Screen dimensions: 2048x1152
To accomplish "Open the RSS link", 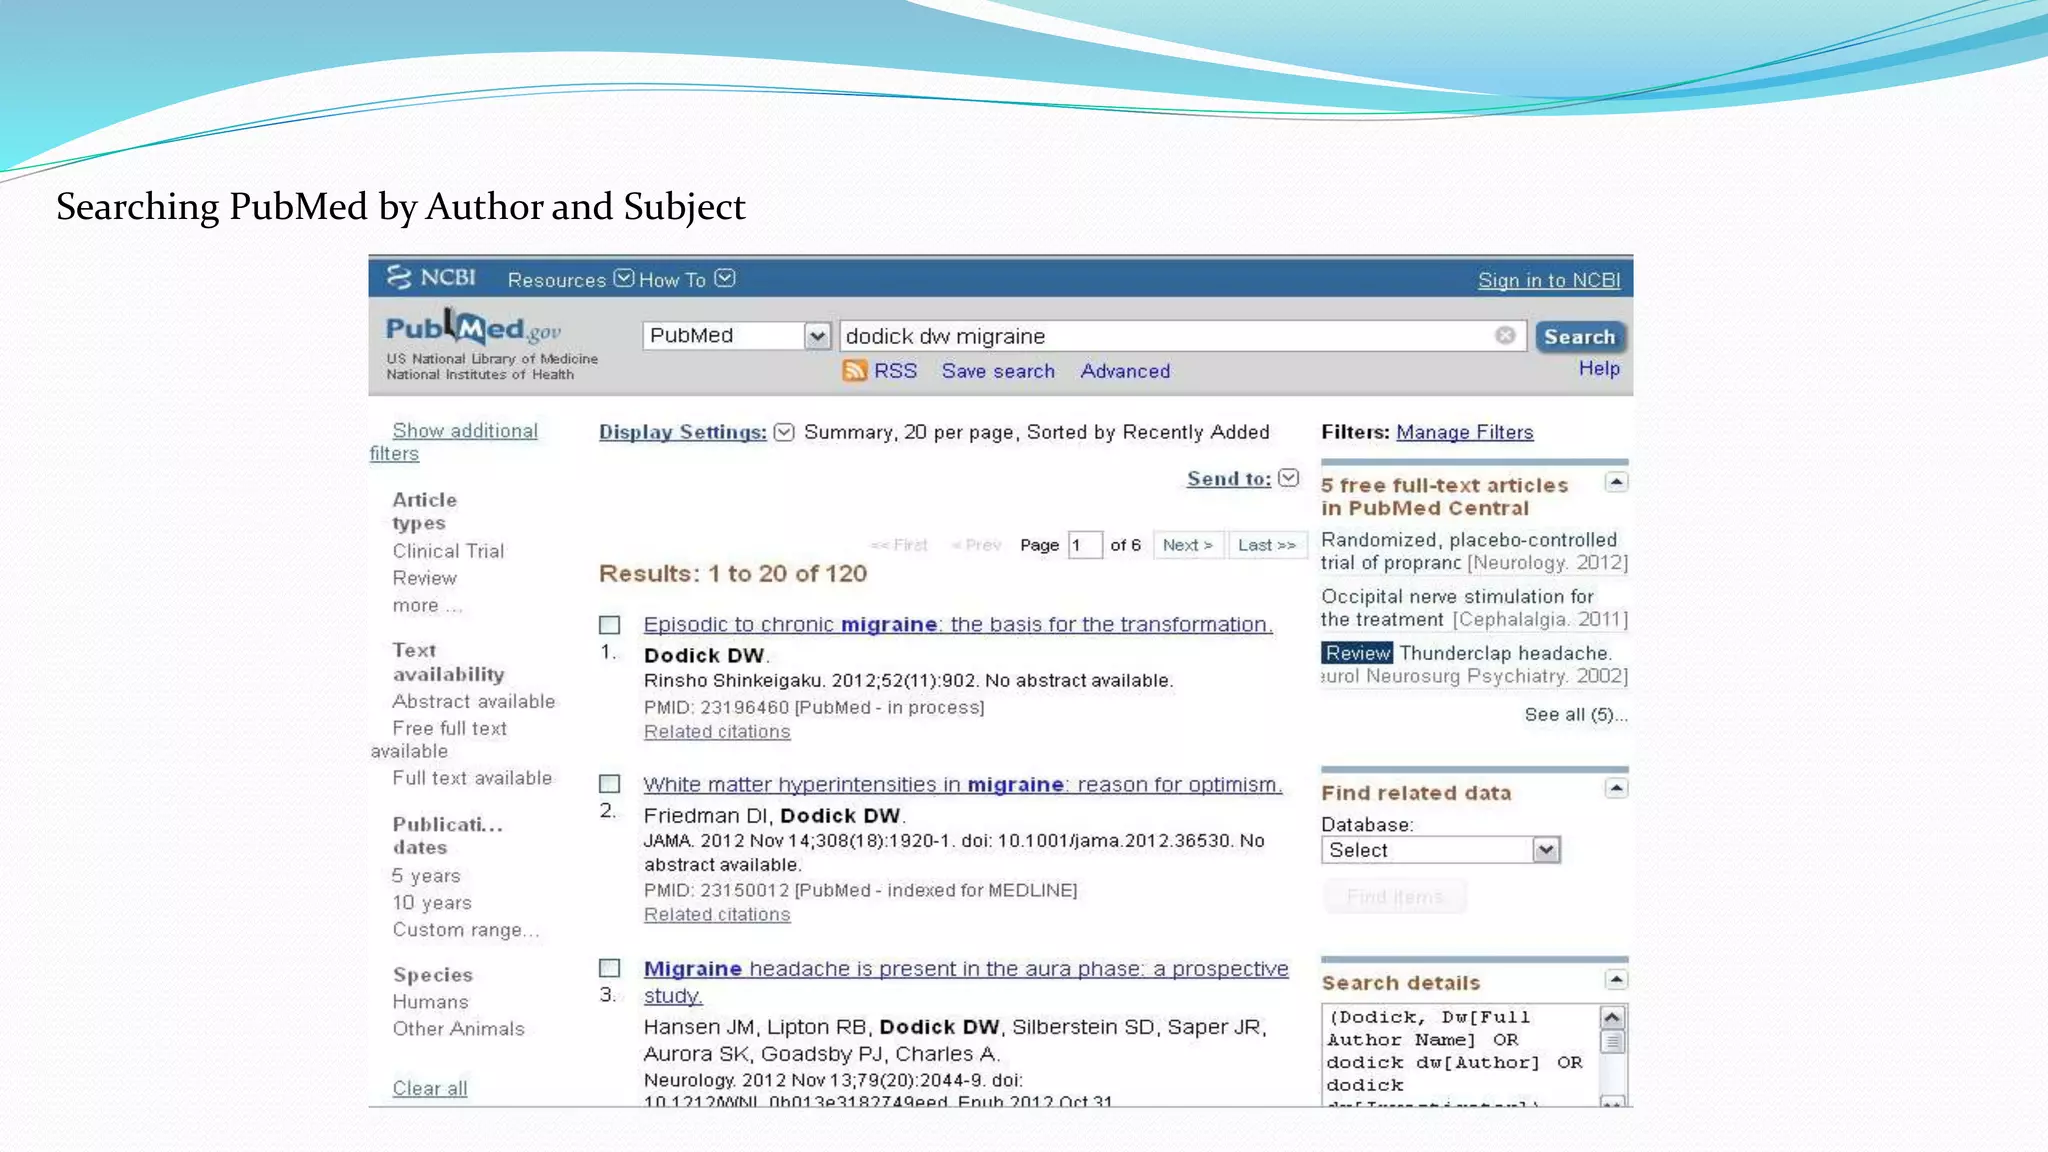I will click(x=895, y=371).
